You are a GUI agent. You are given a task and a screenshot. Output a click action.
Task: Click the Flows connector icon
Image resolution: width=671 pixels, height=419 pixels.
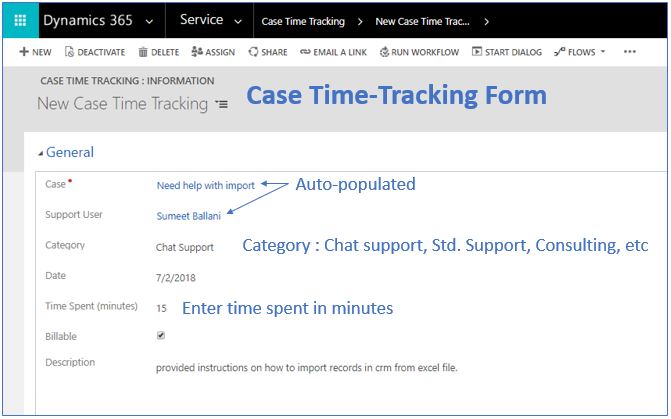(559, 52)
